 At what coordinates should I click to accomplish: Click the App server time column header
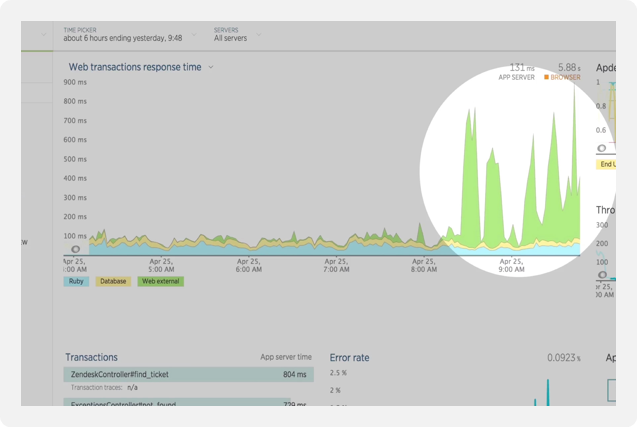point(286,357)
